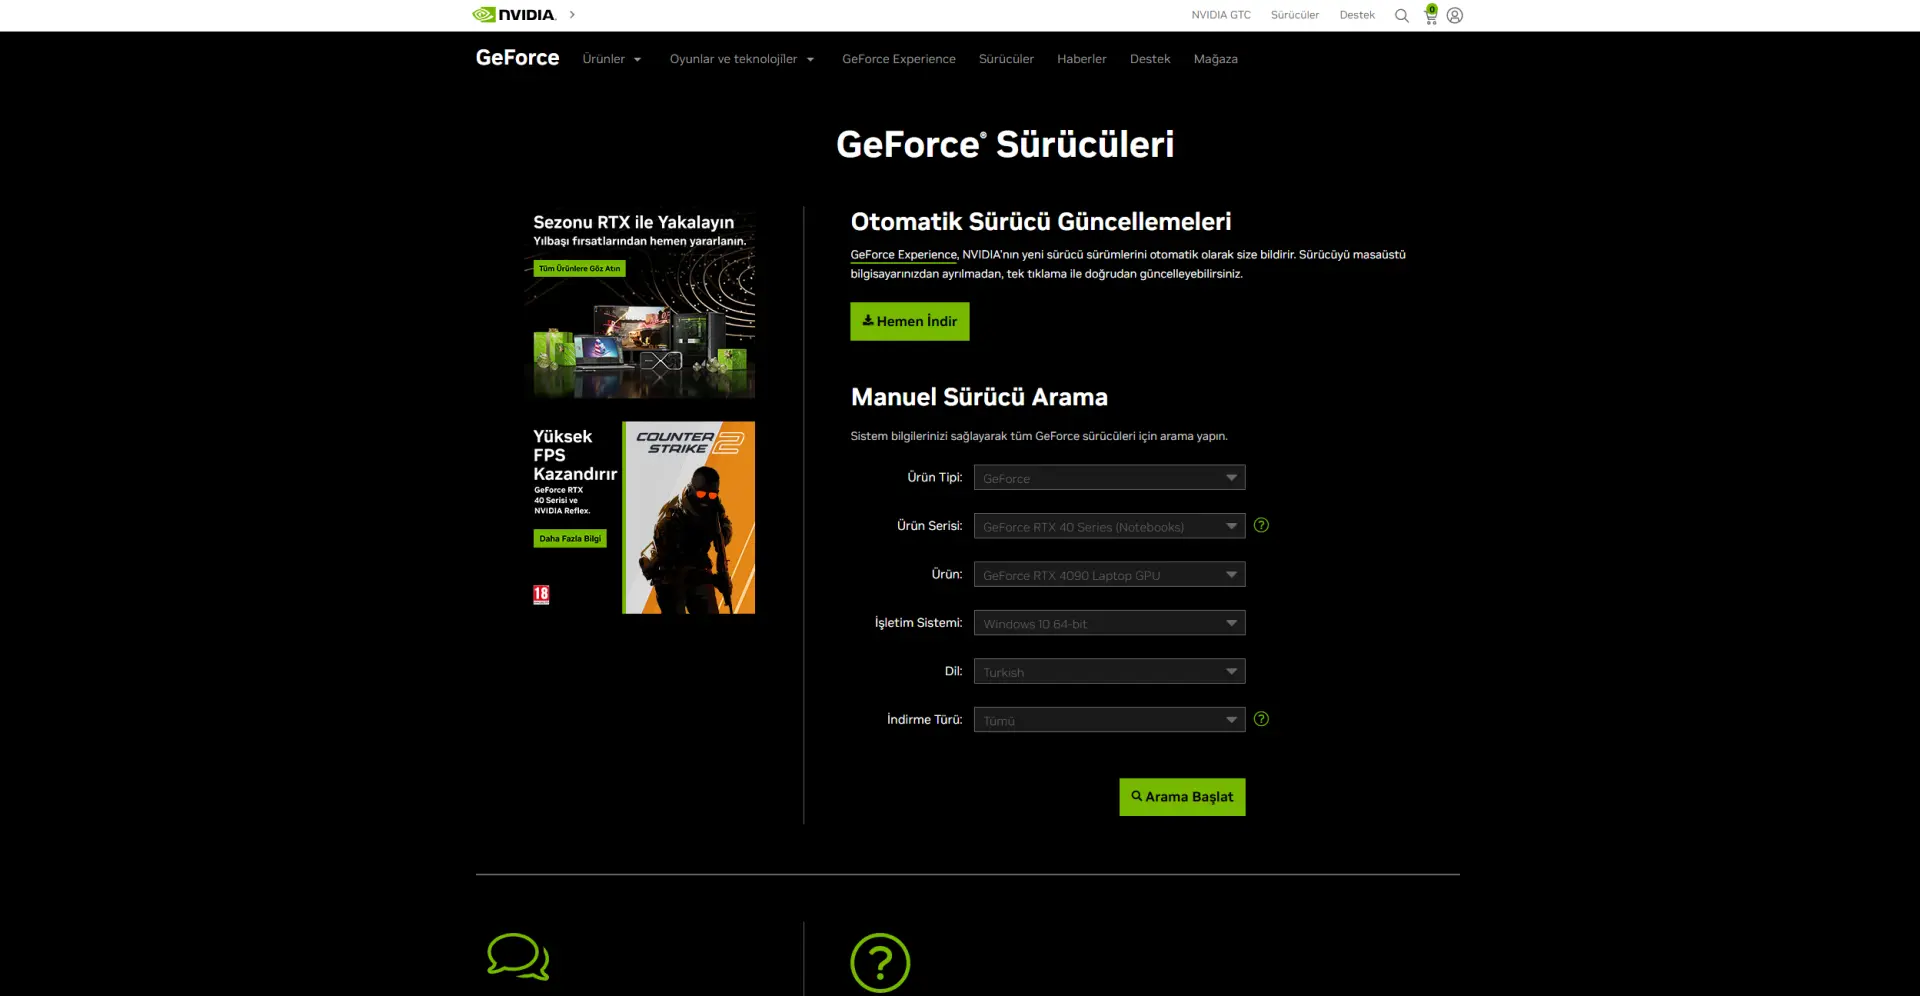Open the shopping cart icon
Image resolution: width=1920 pixels, height=996 pixels.
tap(1431, 15)
